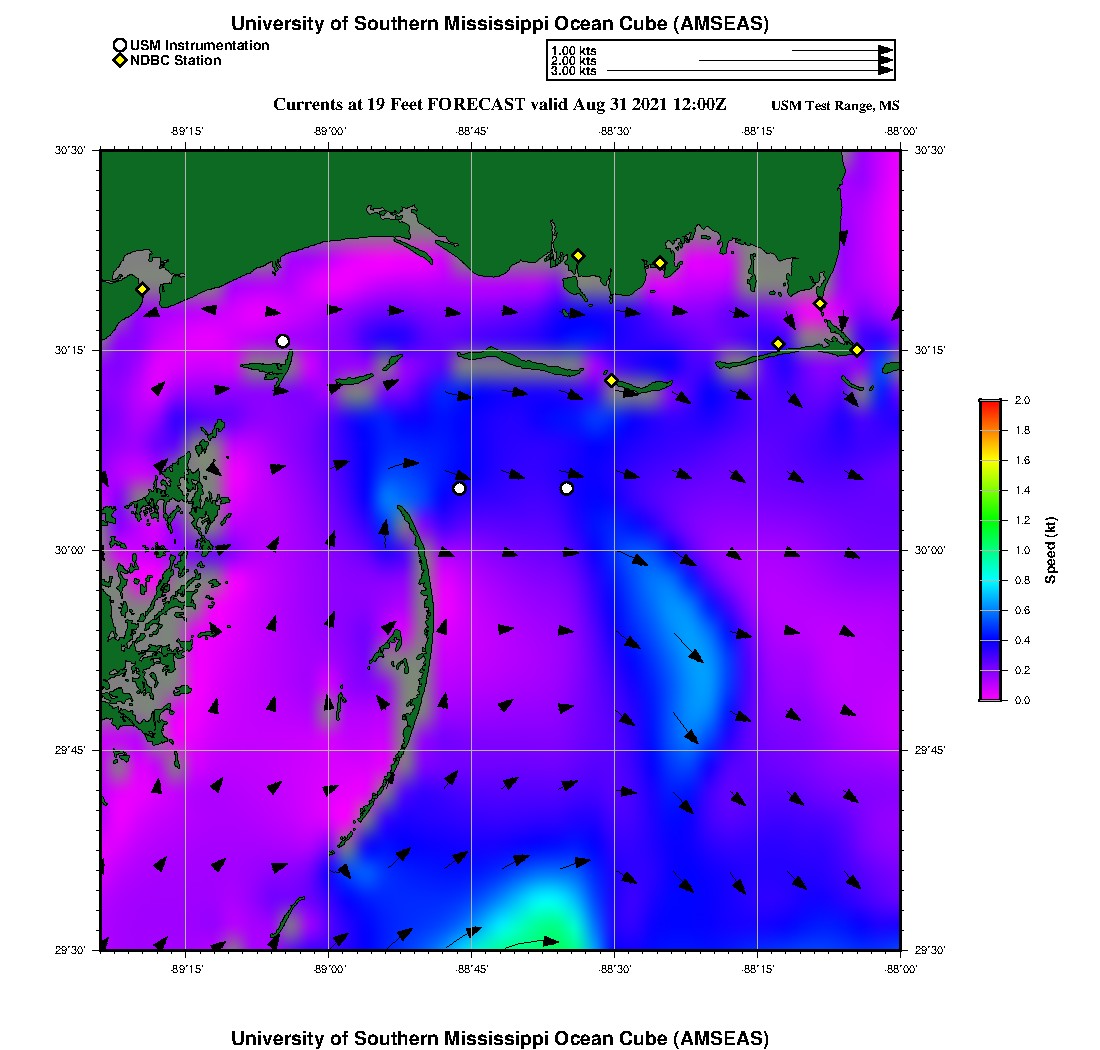Click the bottom axis label -88°15'
Viewport: 1100px width, 1050px height.
(x=758, y=969)
